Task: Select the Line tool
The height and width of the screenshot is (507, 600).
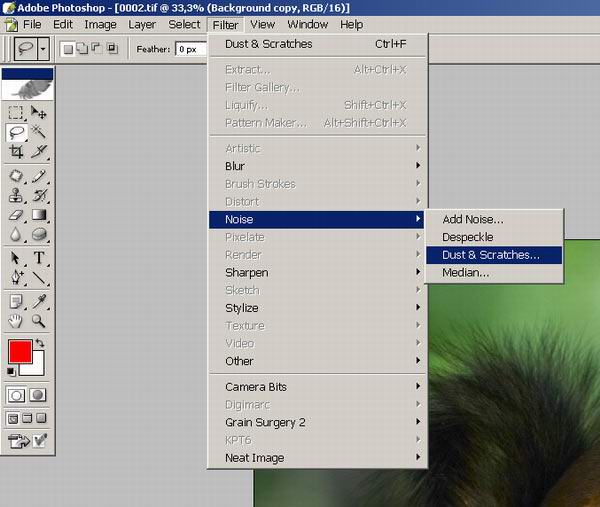Action: pyautogui.click(x=39, y=277)
